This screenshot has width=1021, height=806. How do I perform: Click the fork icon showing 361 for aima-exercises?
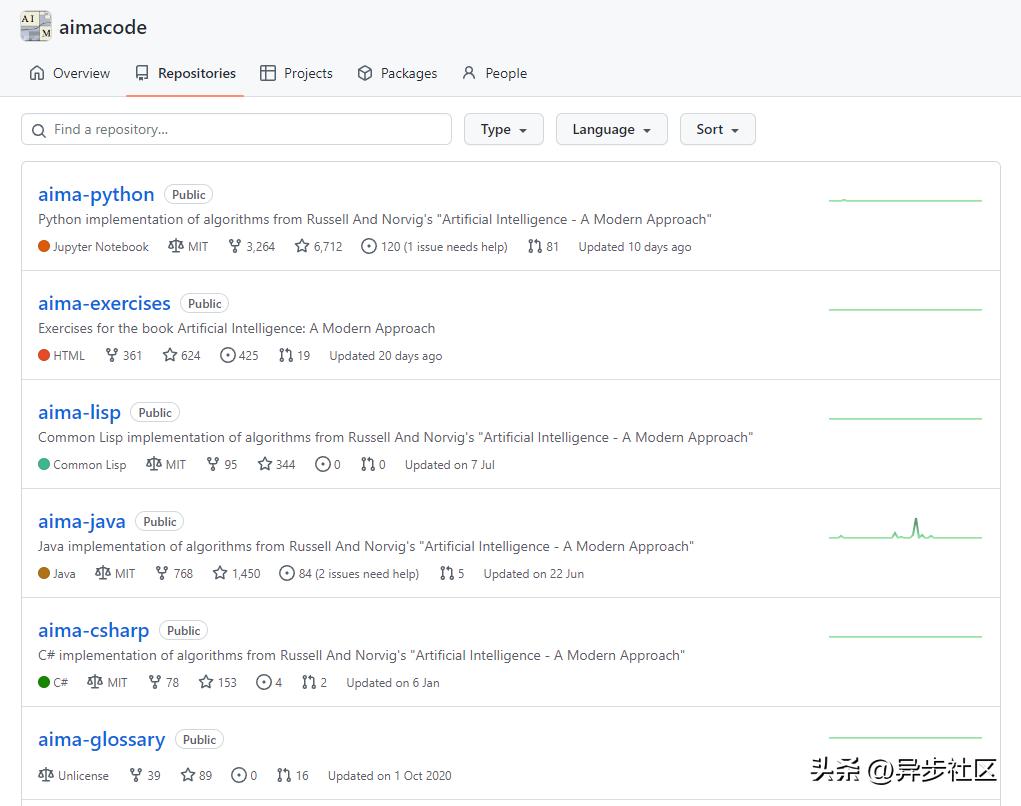[112, 355]
